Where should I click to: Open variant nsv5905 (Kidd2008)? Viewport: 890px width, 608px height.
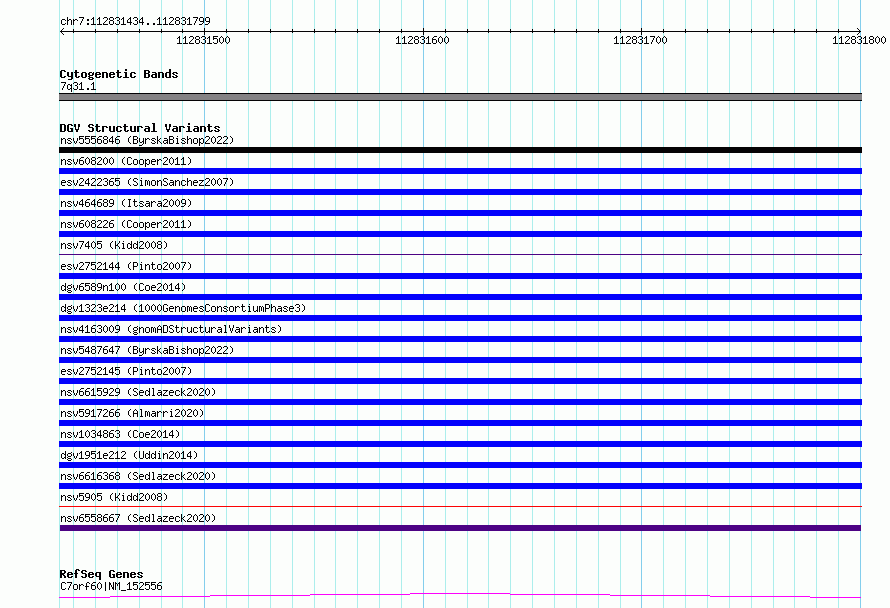[114, 497]
